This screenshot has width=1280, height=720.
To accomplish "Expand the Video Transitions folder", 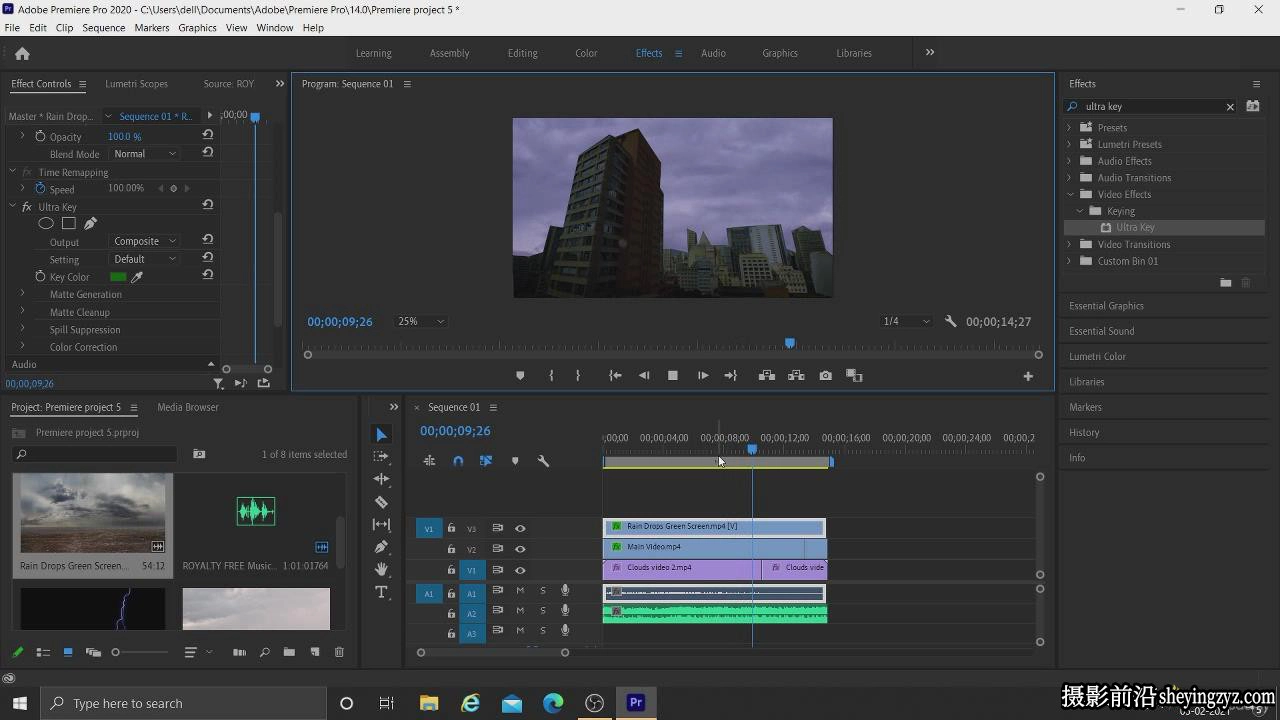I will [x=1069, y=244].
